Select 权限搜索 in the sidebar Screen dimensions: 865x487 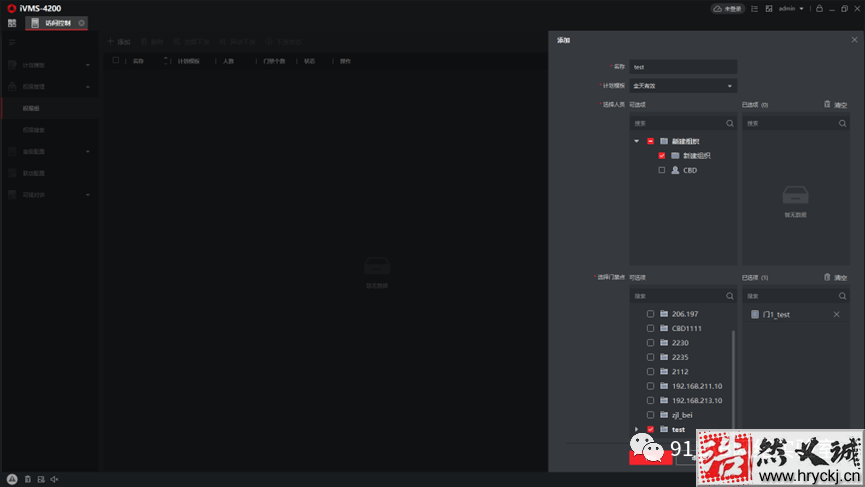[50, 130]
